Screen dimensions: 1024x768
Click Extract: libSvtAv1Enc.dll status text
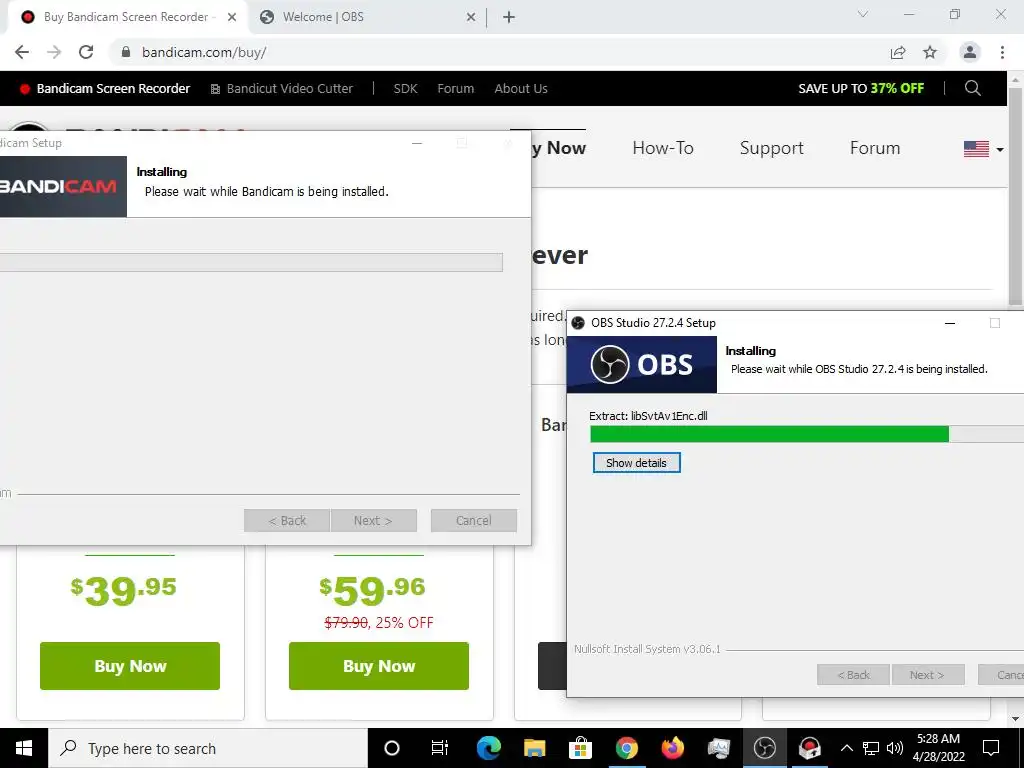tap(648, 416)
